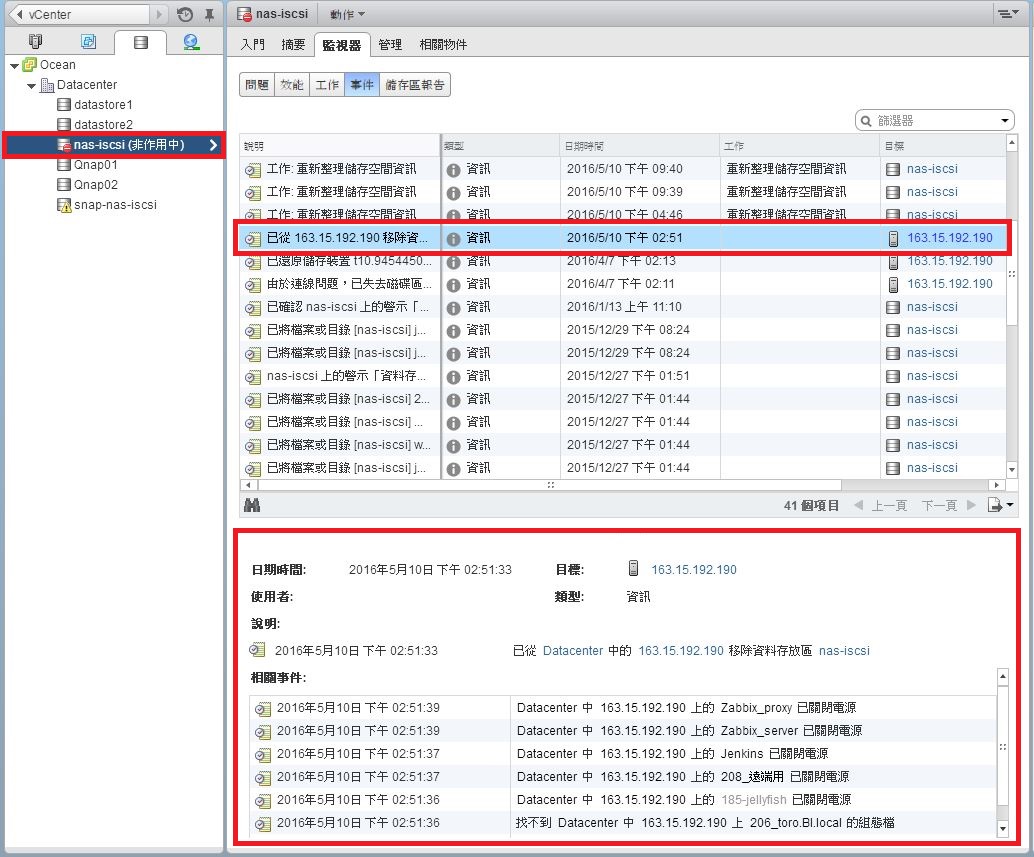Toggle the 效能 monitor view button

(292, 85)
